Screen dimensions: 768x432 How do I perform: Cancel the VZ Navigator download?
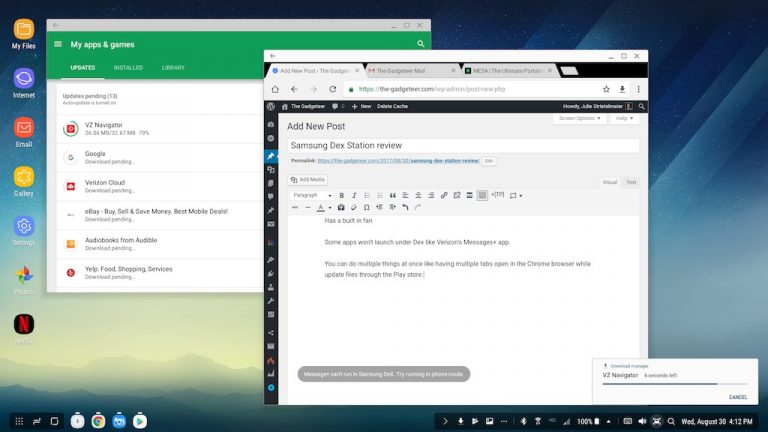click(x=737, y=397)
